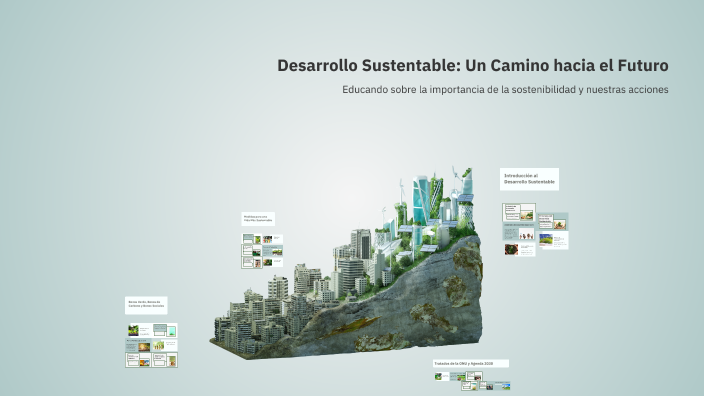Open slide cluster under 'Tratados de la ONU'
Viewport: 704px width, 396px height.
click(x=472, y=380)
